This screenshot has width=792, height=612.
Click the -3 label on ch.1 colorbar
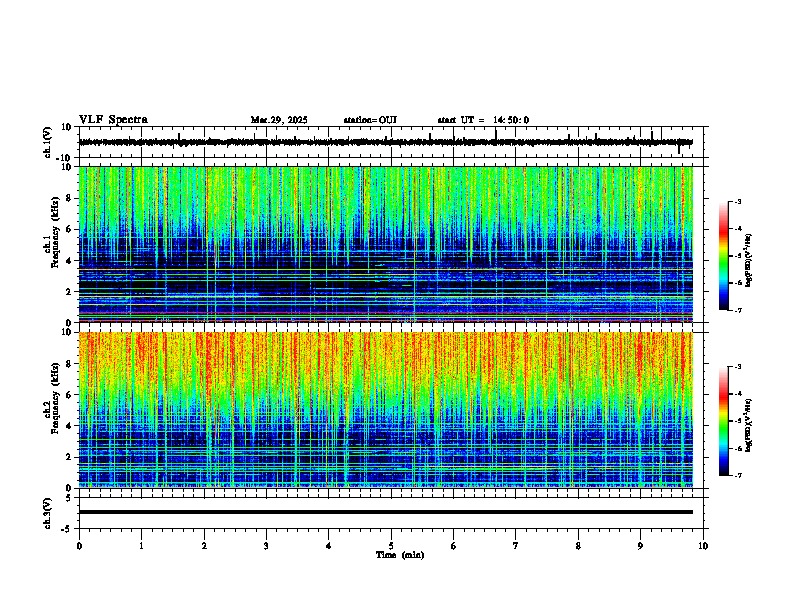point(738,201)
